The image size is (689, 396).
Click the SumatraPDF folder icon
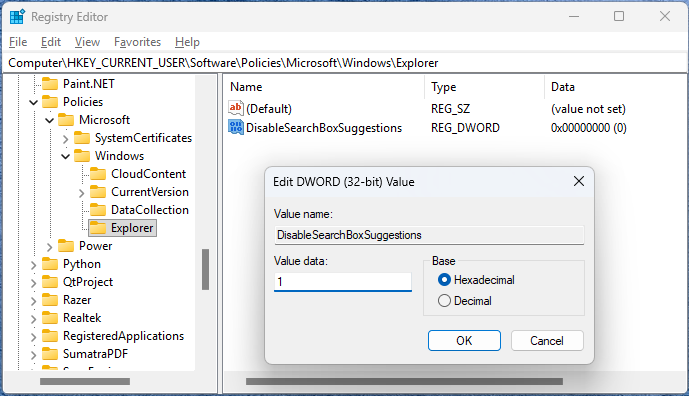(50, 354)
